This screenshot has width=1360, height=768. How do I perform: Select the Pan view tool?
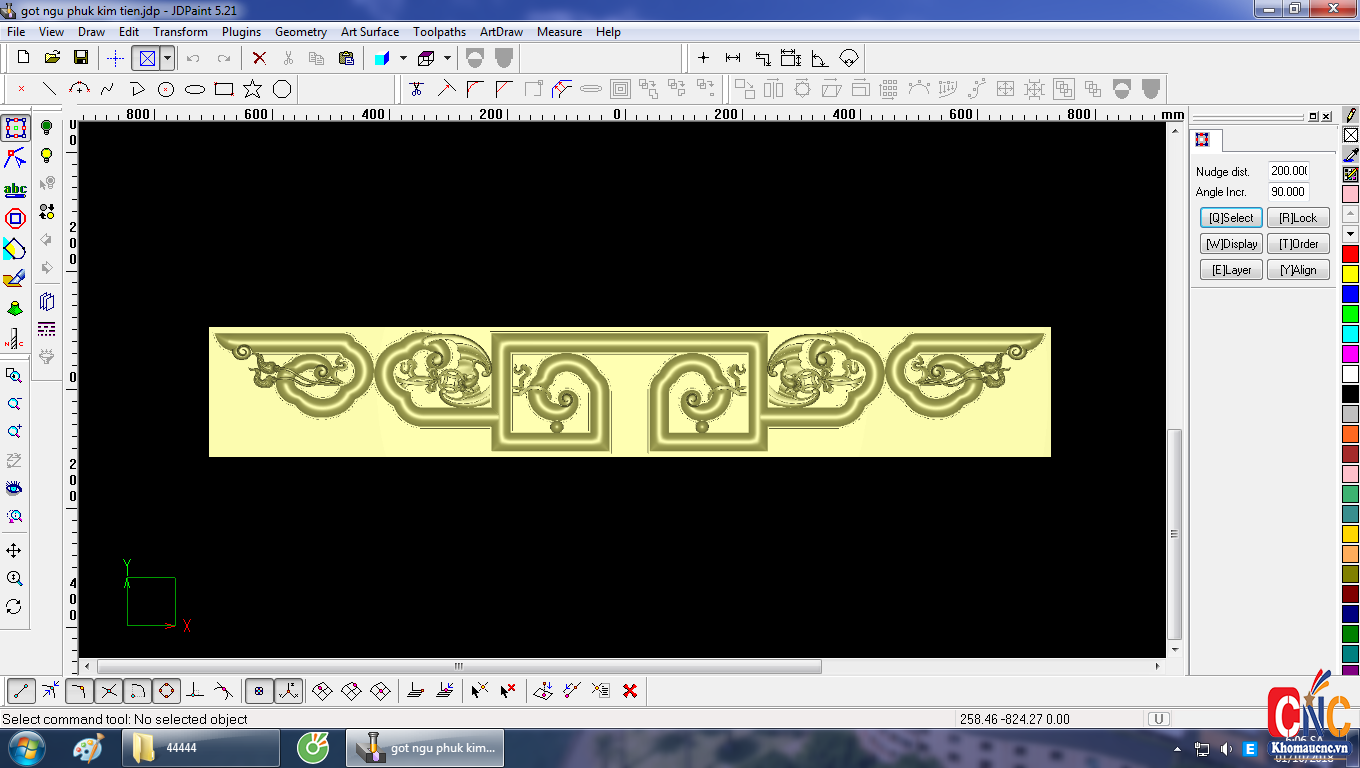(x=14, y=551)
